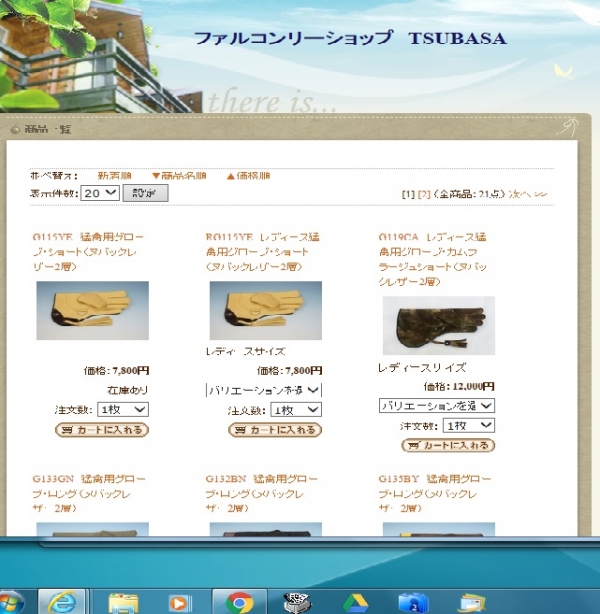This screenshot has height=614, width=600.
Task: Sort products by newest order link
Action: click(114, 176)
